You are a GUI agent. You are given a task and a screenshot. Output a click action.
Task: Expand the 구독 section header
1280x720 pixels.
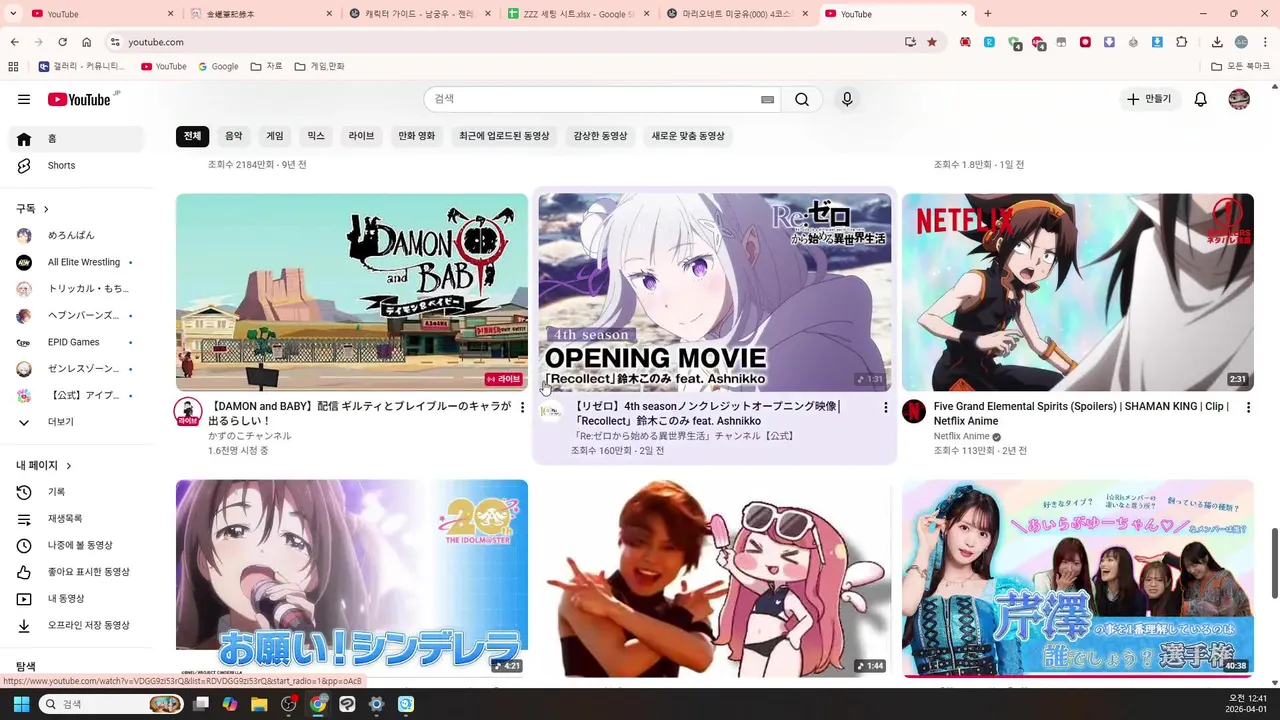pyautogui.click(x=32, y=208)
